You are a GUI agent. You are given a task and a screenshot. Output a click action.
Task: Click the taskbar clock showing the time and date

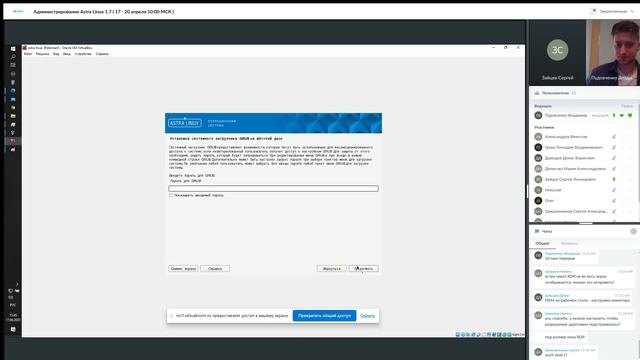pos(13,317)
